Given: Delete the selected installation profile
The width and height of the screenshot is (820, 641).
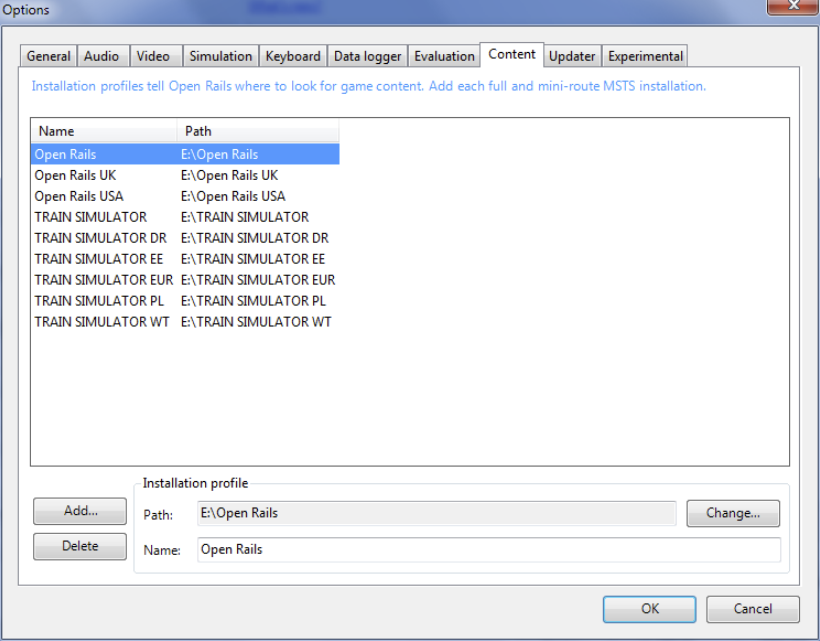Looking at the screenshot, I should 79,546.
